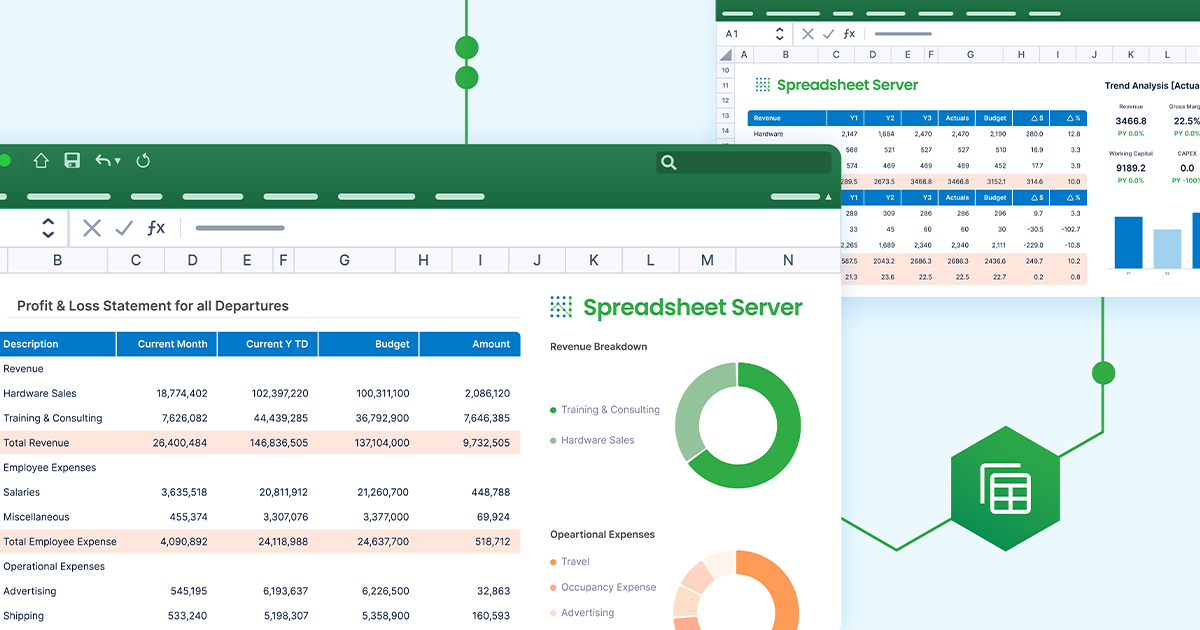Click the Redo icon next to Undo
Viewport: 1200px width, 630px height.
tap(144, 161)
